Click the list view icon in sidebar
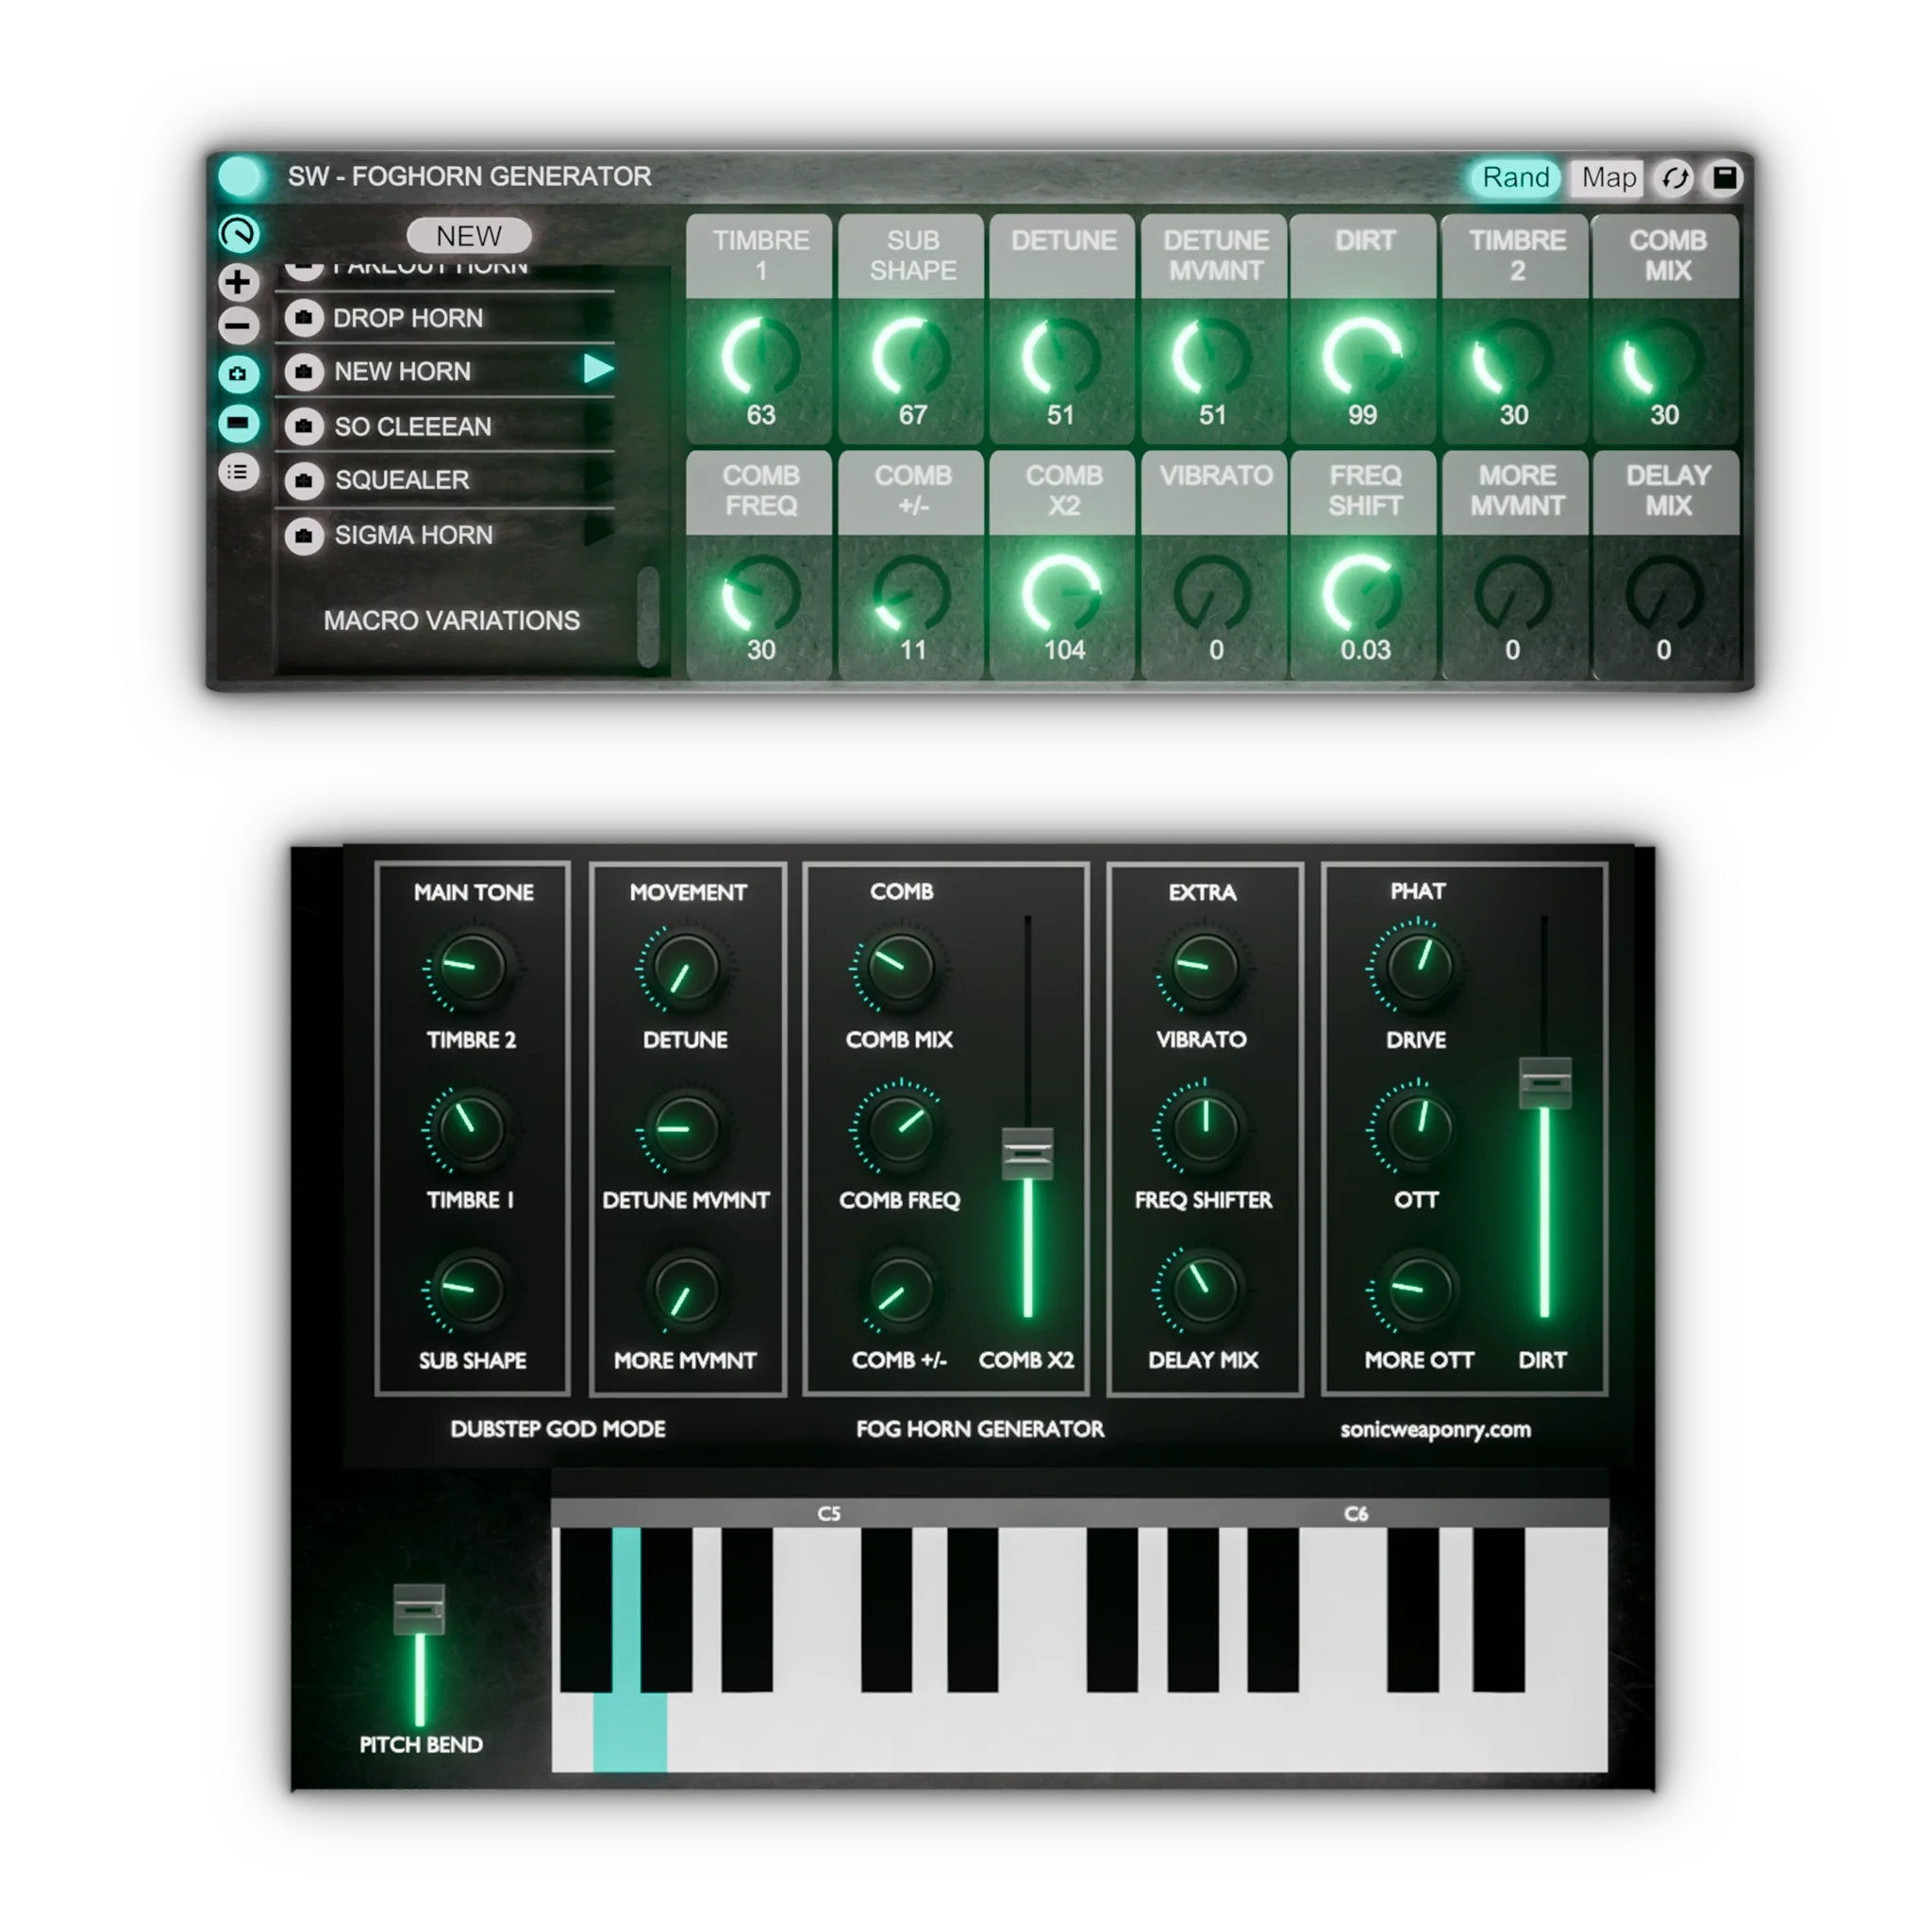Image resolution: width=1932 pixels, height=1932 pixels. 238,472
